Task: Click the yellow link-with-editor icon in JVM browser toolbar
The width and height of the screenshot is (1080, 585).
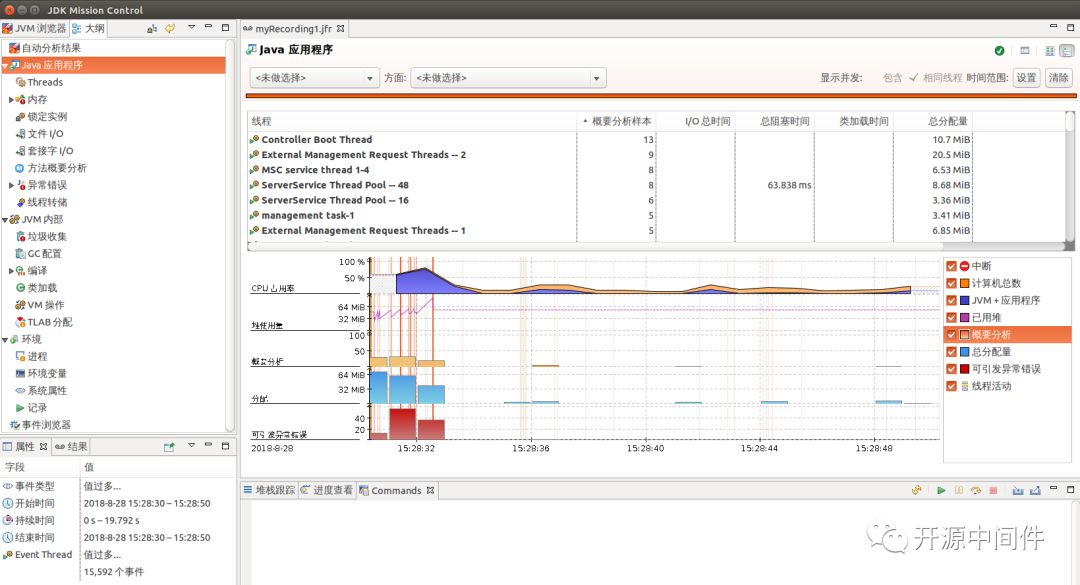Action: click(169, 28)
